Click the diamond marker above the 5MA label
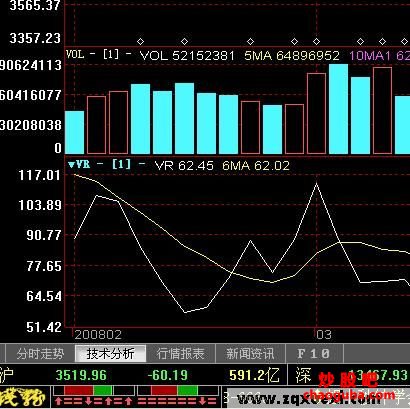The width and height of the screenshot is (410, 409). 250,42
